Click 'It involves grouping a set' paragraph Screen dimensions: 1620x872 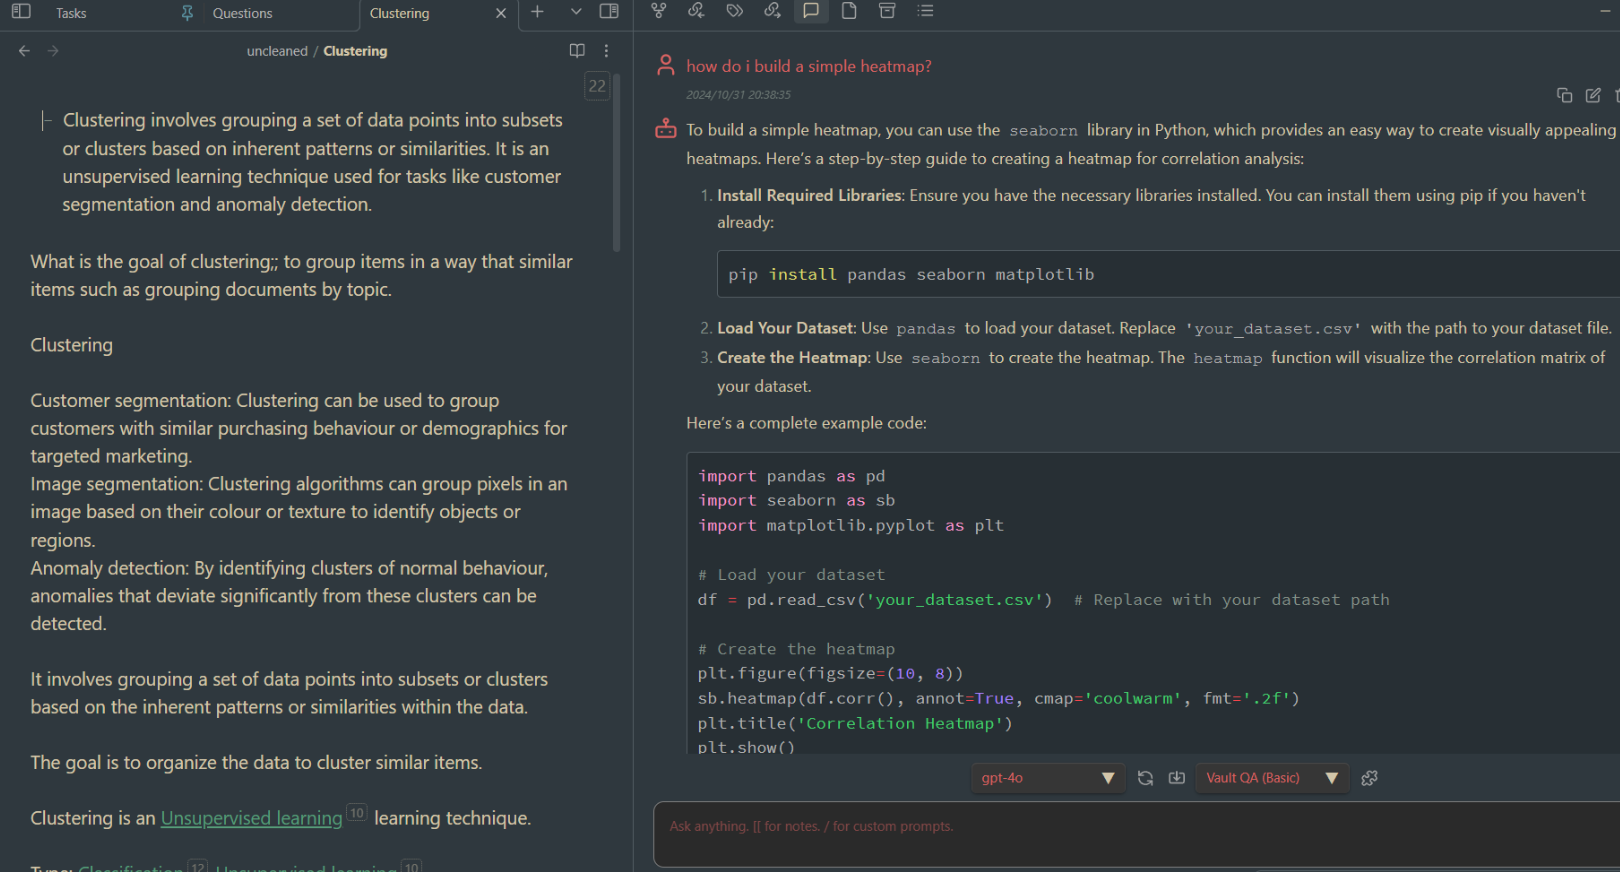click(x=289, y=693)
